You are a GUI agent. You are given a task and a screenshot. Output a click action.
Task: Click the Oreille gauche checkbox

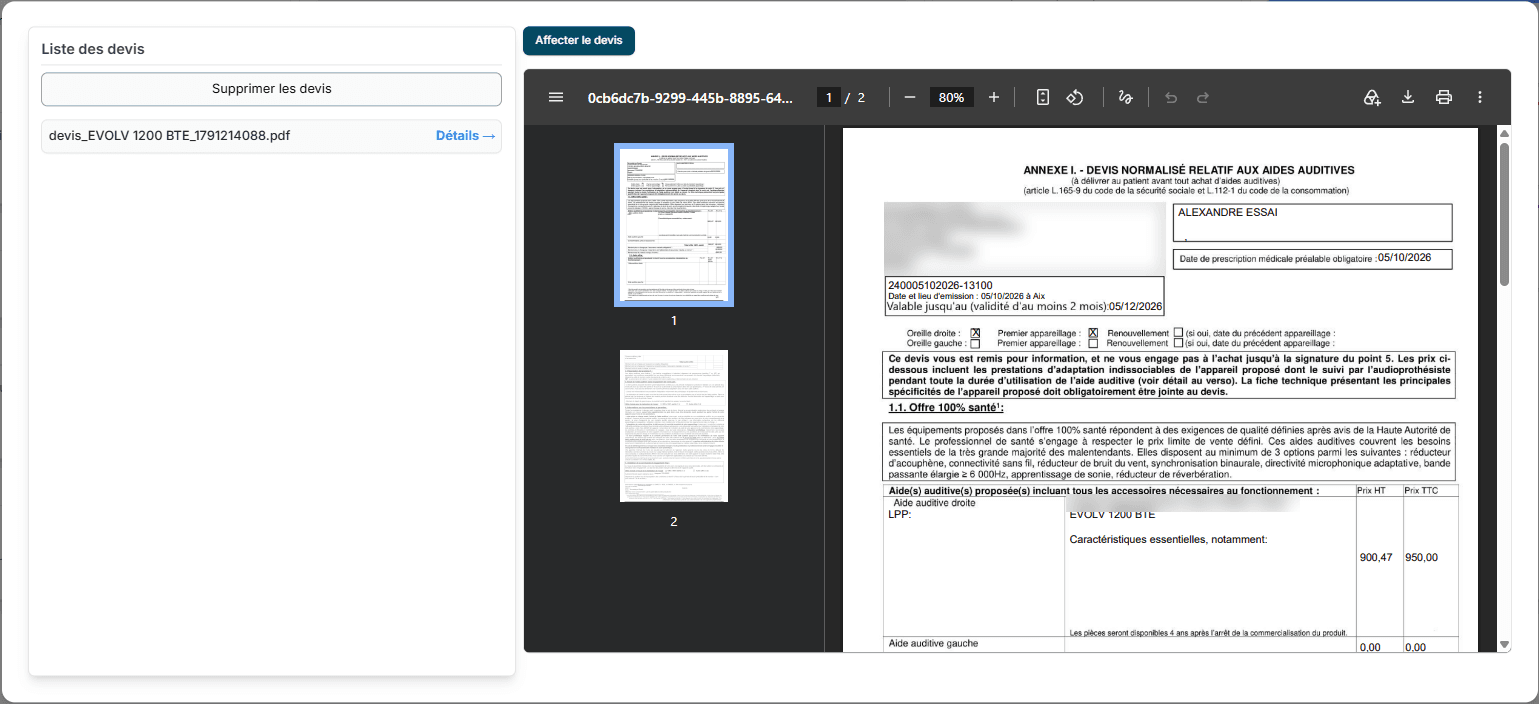click(975, 343)
